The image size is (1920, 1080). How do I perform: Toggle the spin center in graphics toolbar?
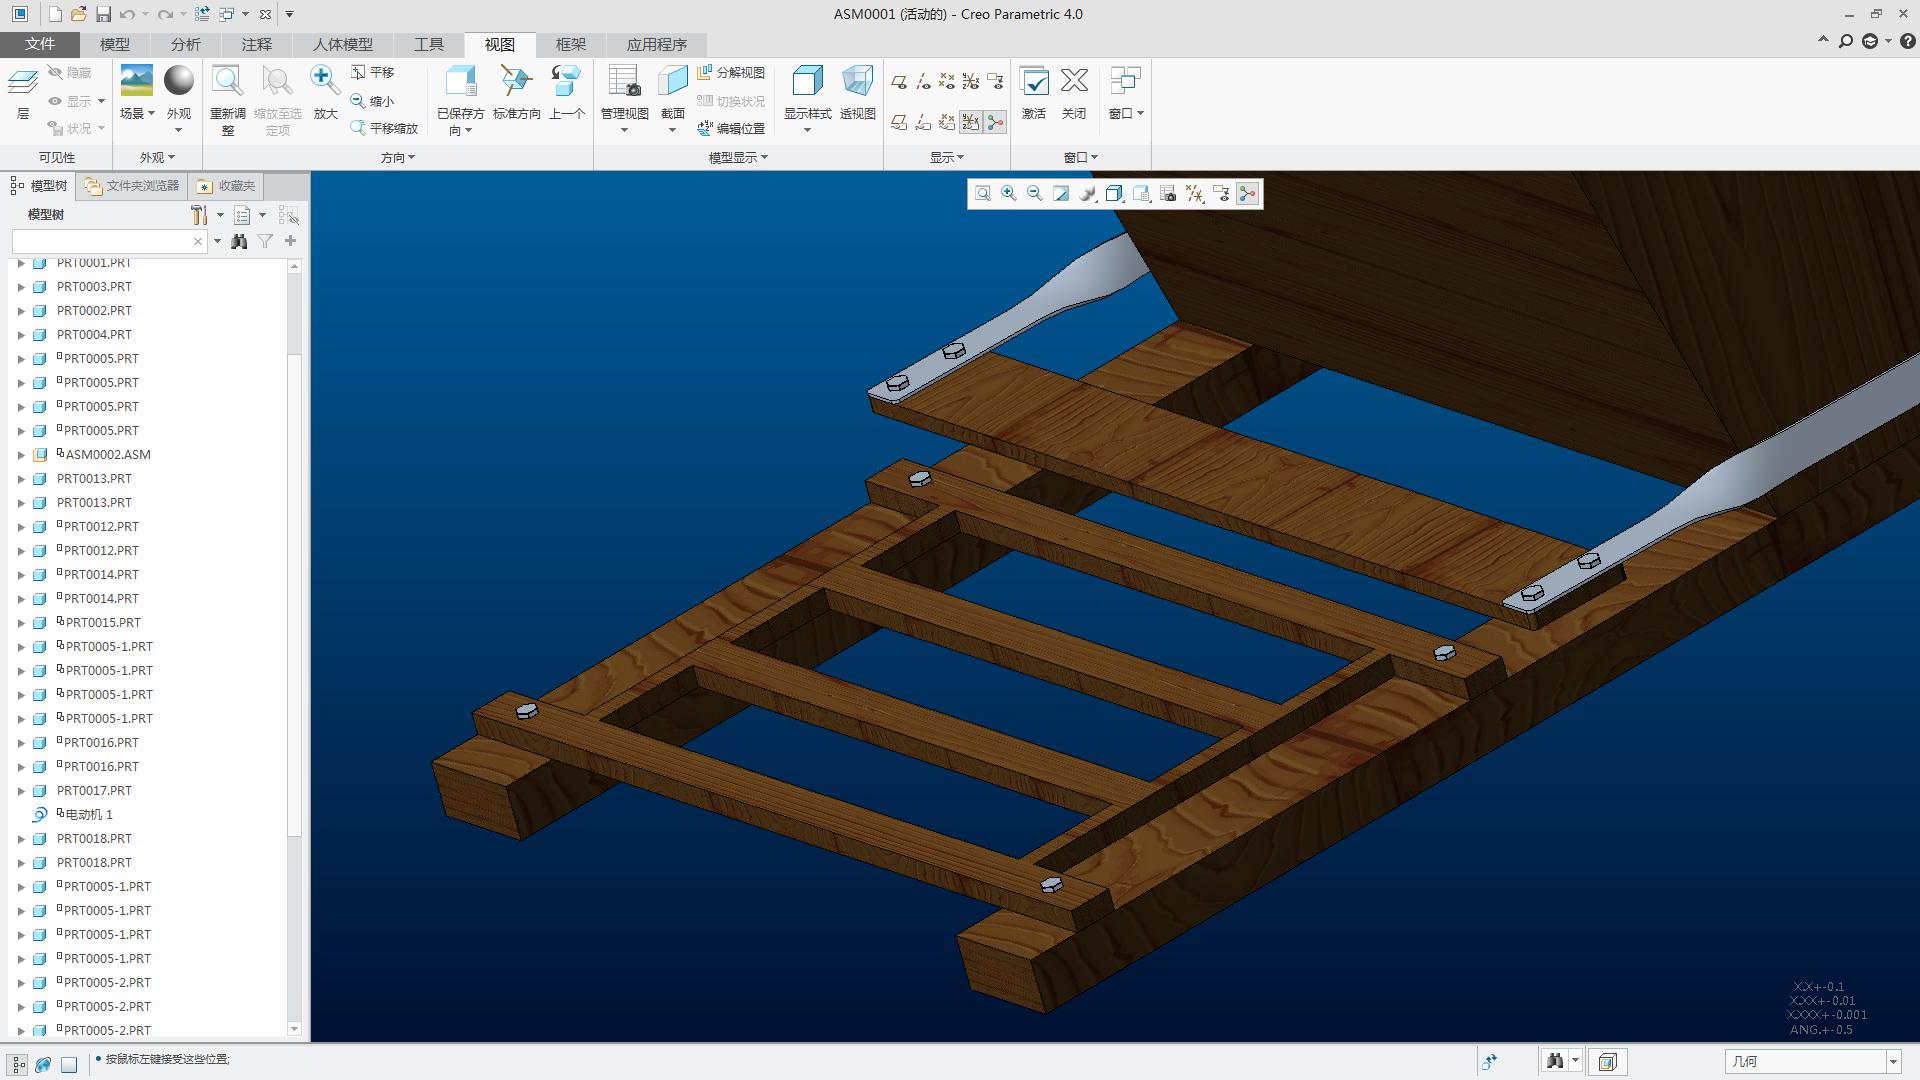pos(1247,194)
